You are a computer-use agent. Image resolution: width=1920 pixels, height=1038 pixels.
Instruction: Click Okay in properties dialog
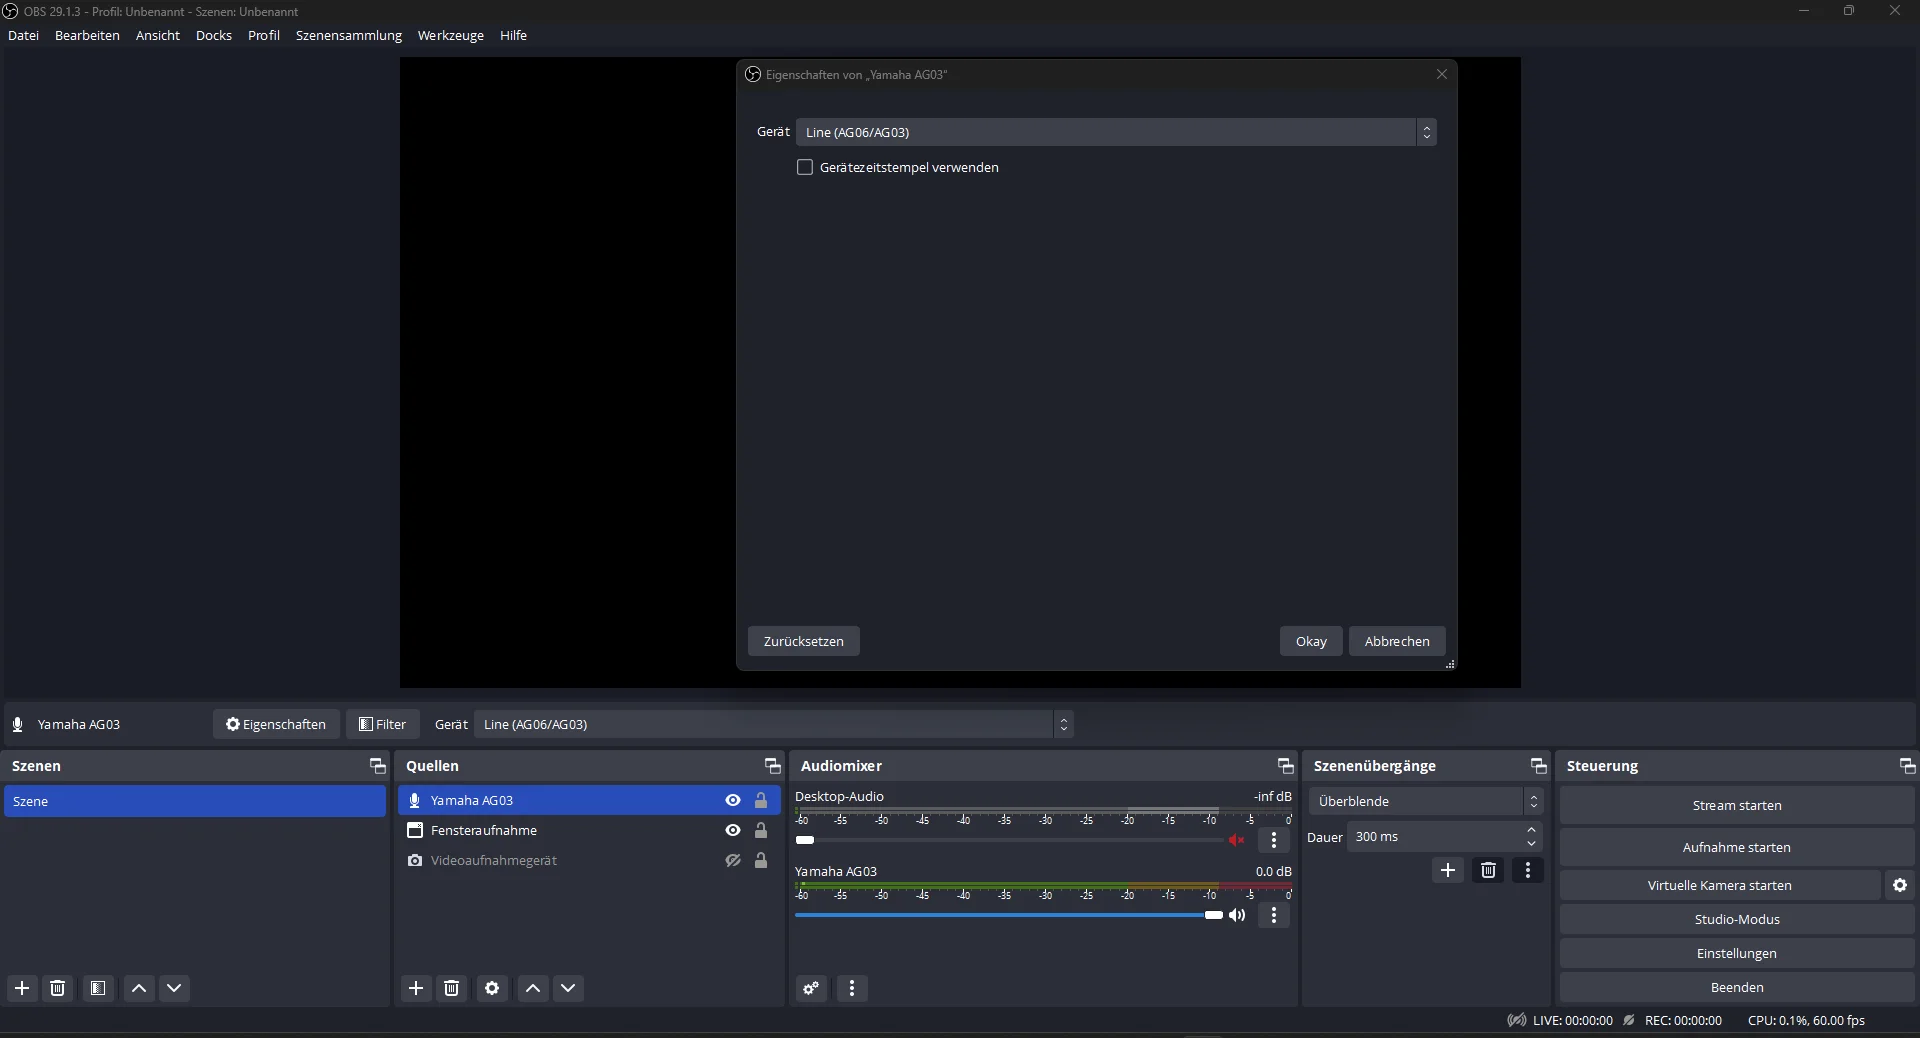(x=1311, y=641)
